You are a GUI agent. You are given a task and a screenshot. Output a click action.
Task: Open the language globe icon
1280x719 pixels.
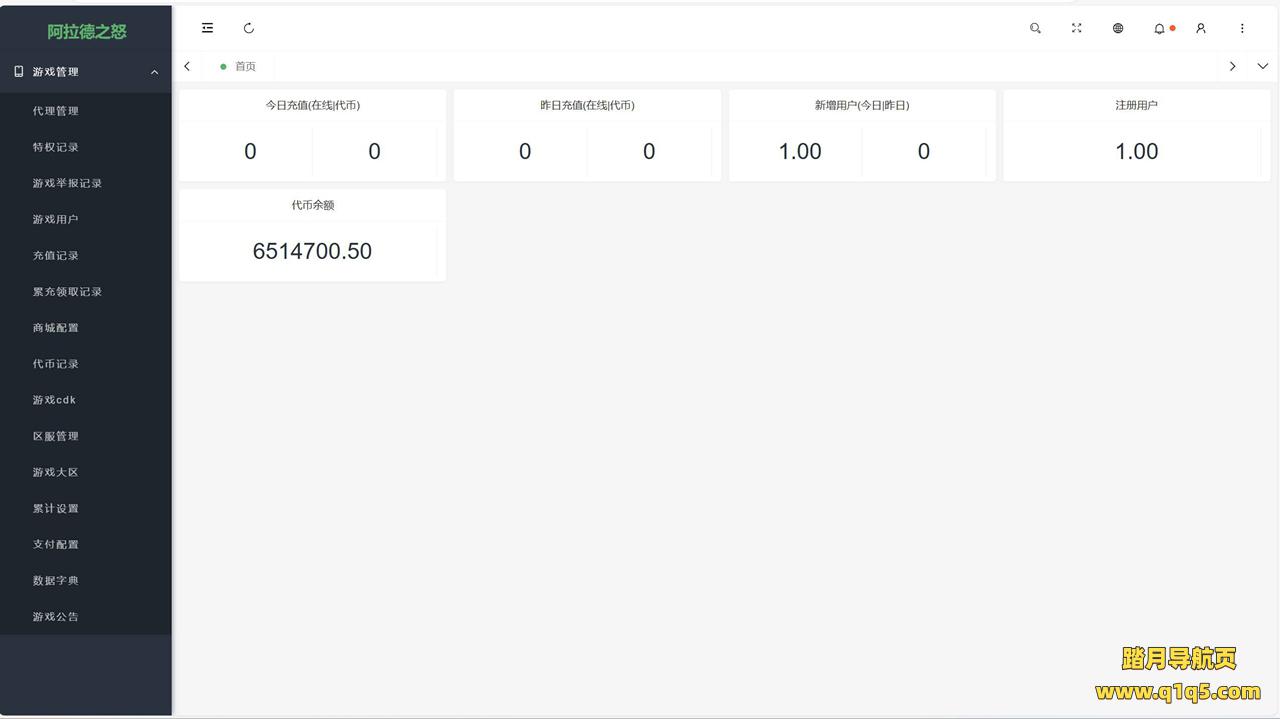(x=1118, y=28)
